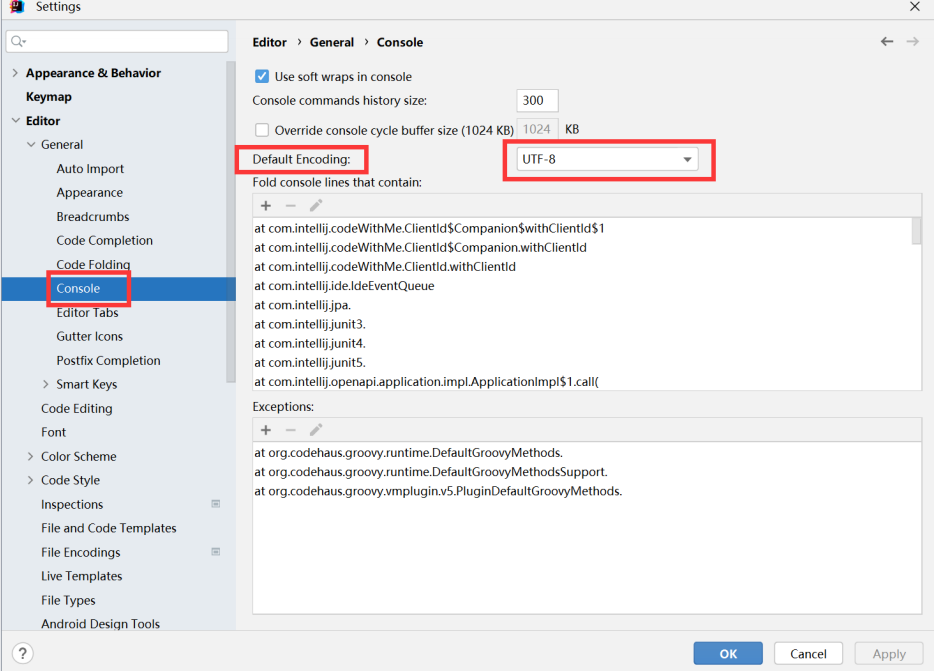The image size is (934, 671).
Task: Select ApplicationImpl$1.call( fold line
Action: [426, 381]
